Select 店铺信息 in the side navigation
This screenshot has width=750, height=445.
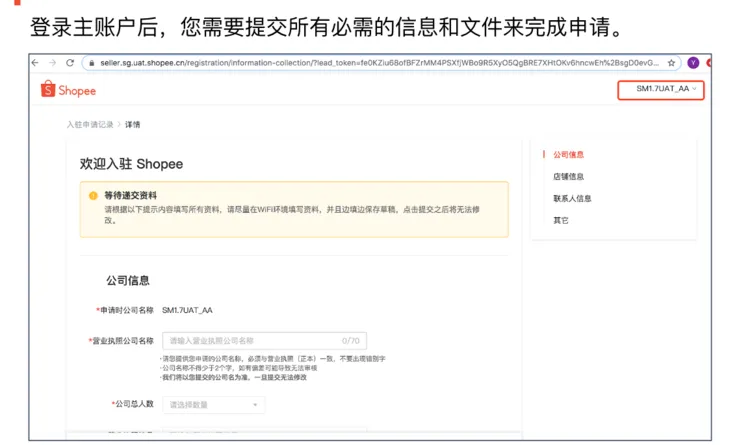[568, 177]
